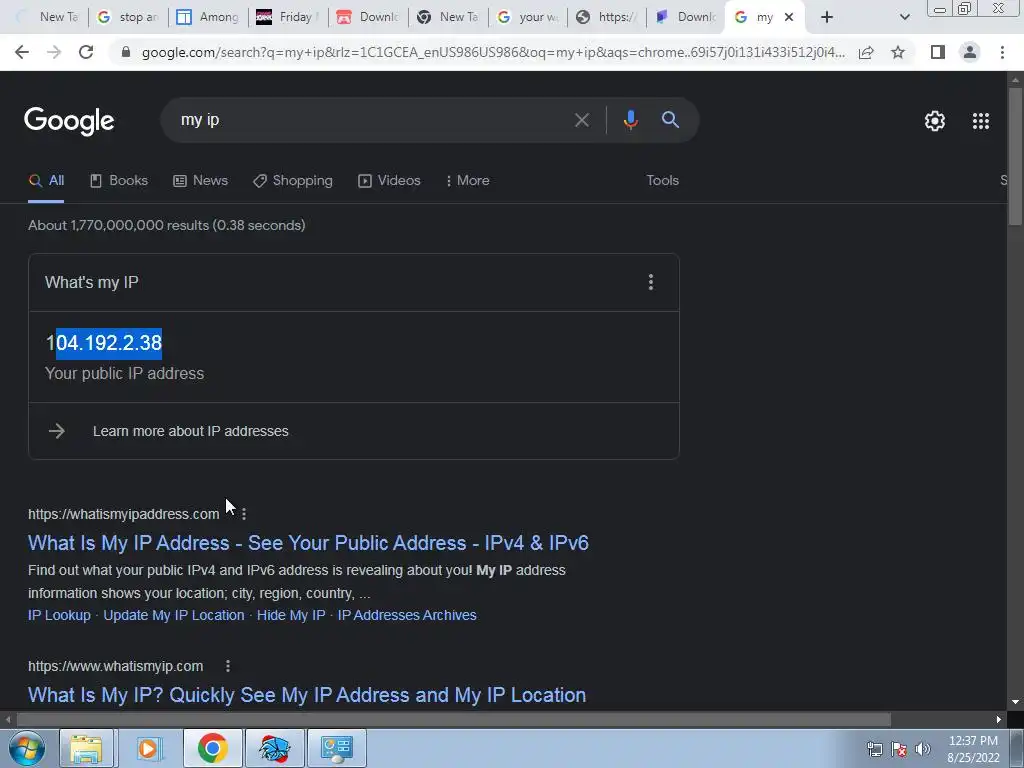The width and height of the screenshot is (1024, 768).
Task: Close the active 'my' tab
Action: pyautogui.click(x=789, y=17)
